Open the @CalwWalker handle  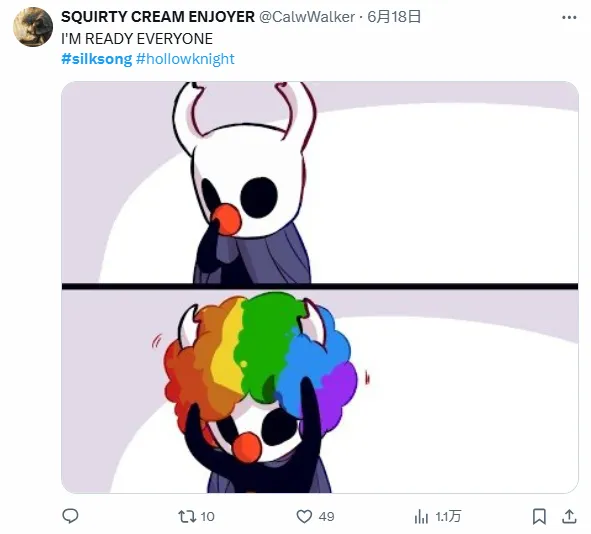click(x=307, y=17)
